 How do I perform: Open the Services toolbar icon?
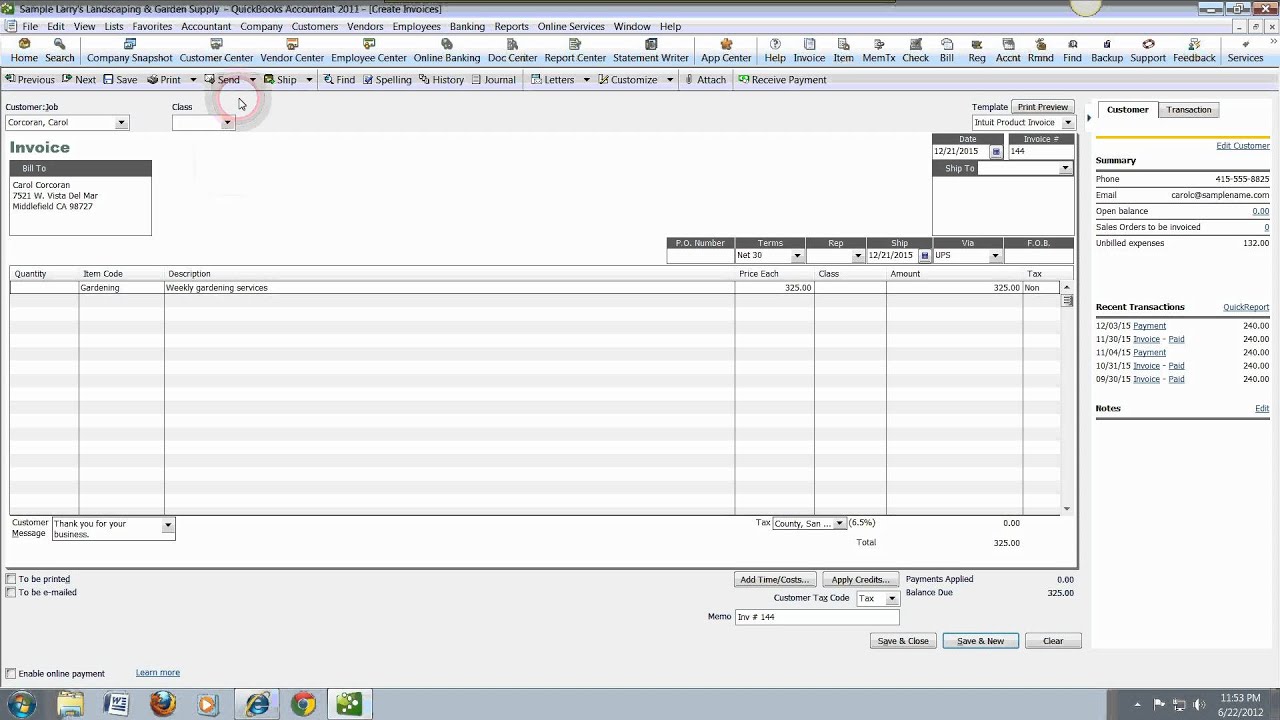coord(1245,51)
